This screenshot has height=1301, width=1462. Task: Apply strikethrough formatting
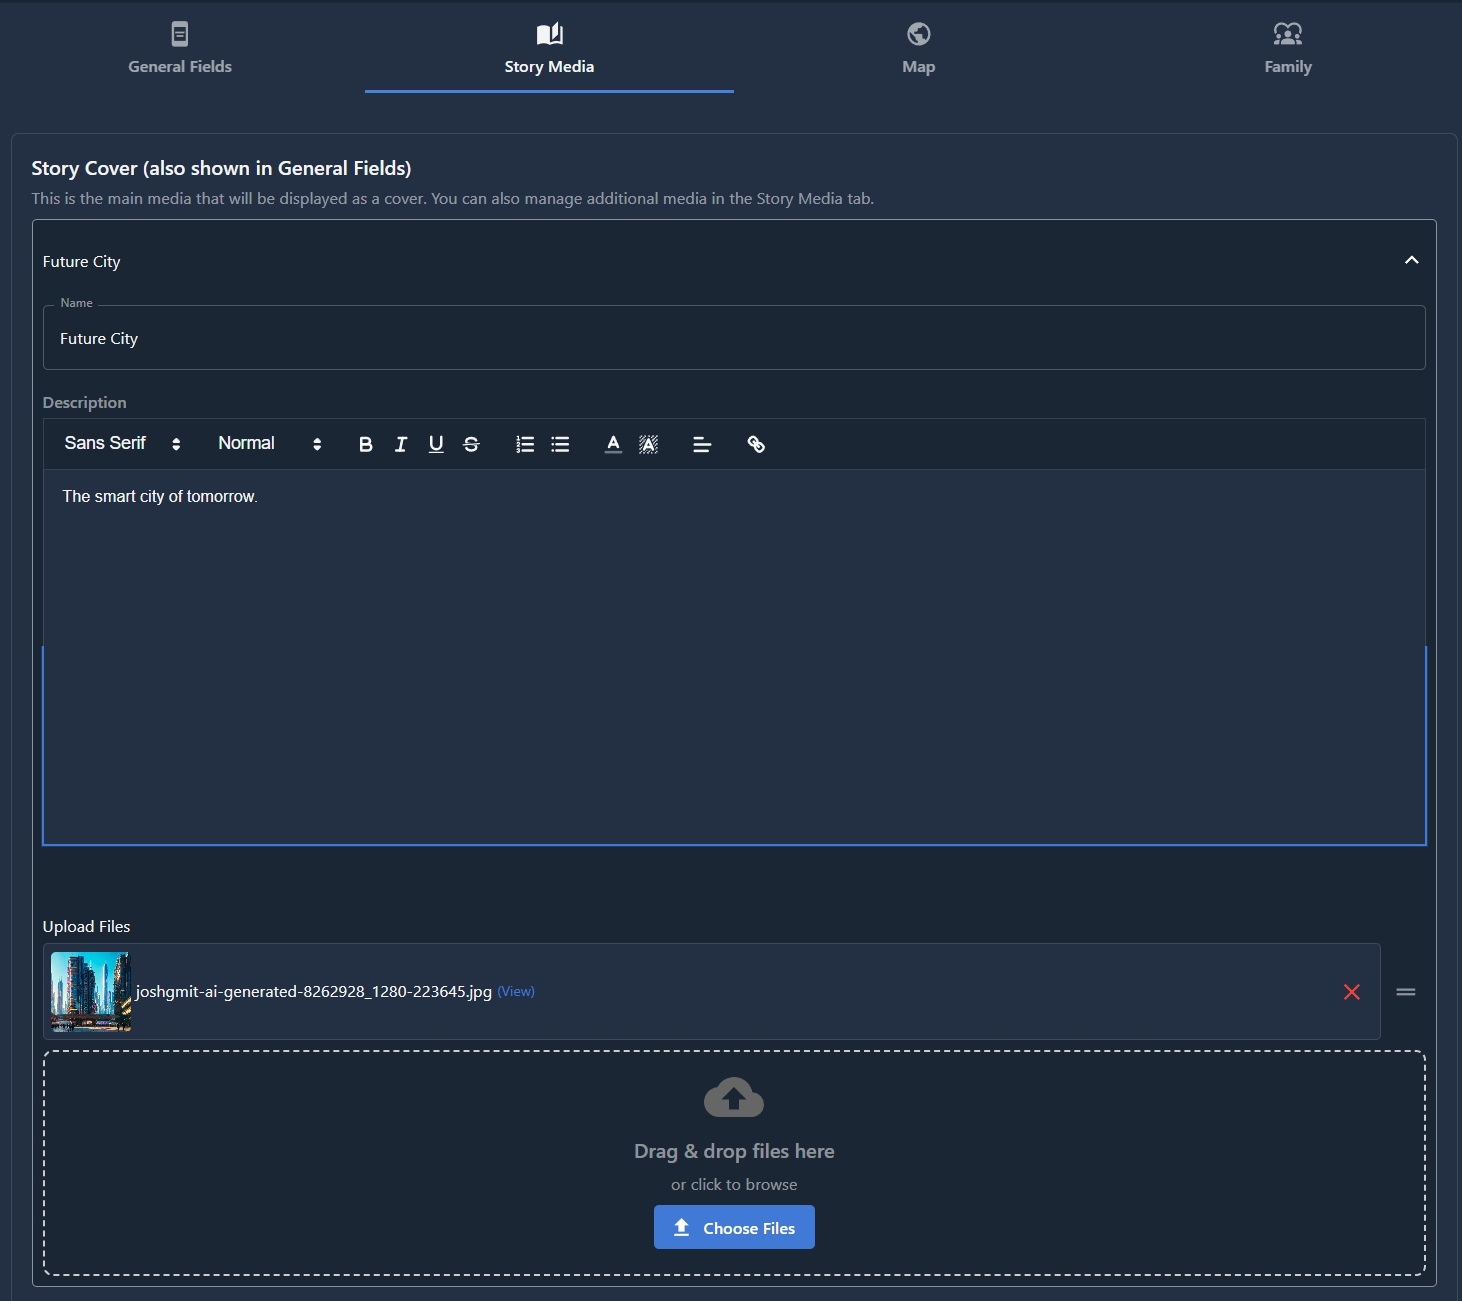471,445
